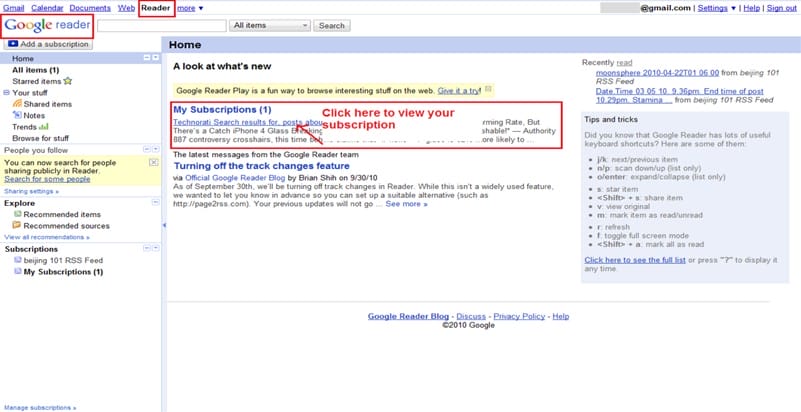Collapse the Your stuff tree section
The height and width of the screenshot is (412, 801).
point(6,93)
